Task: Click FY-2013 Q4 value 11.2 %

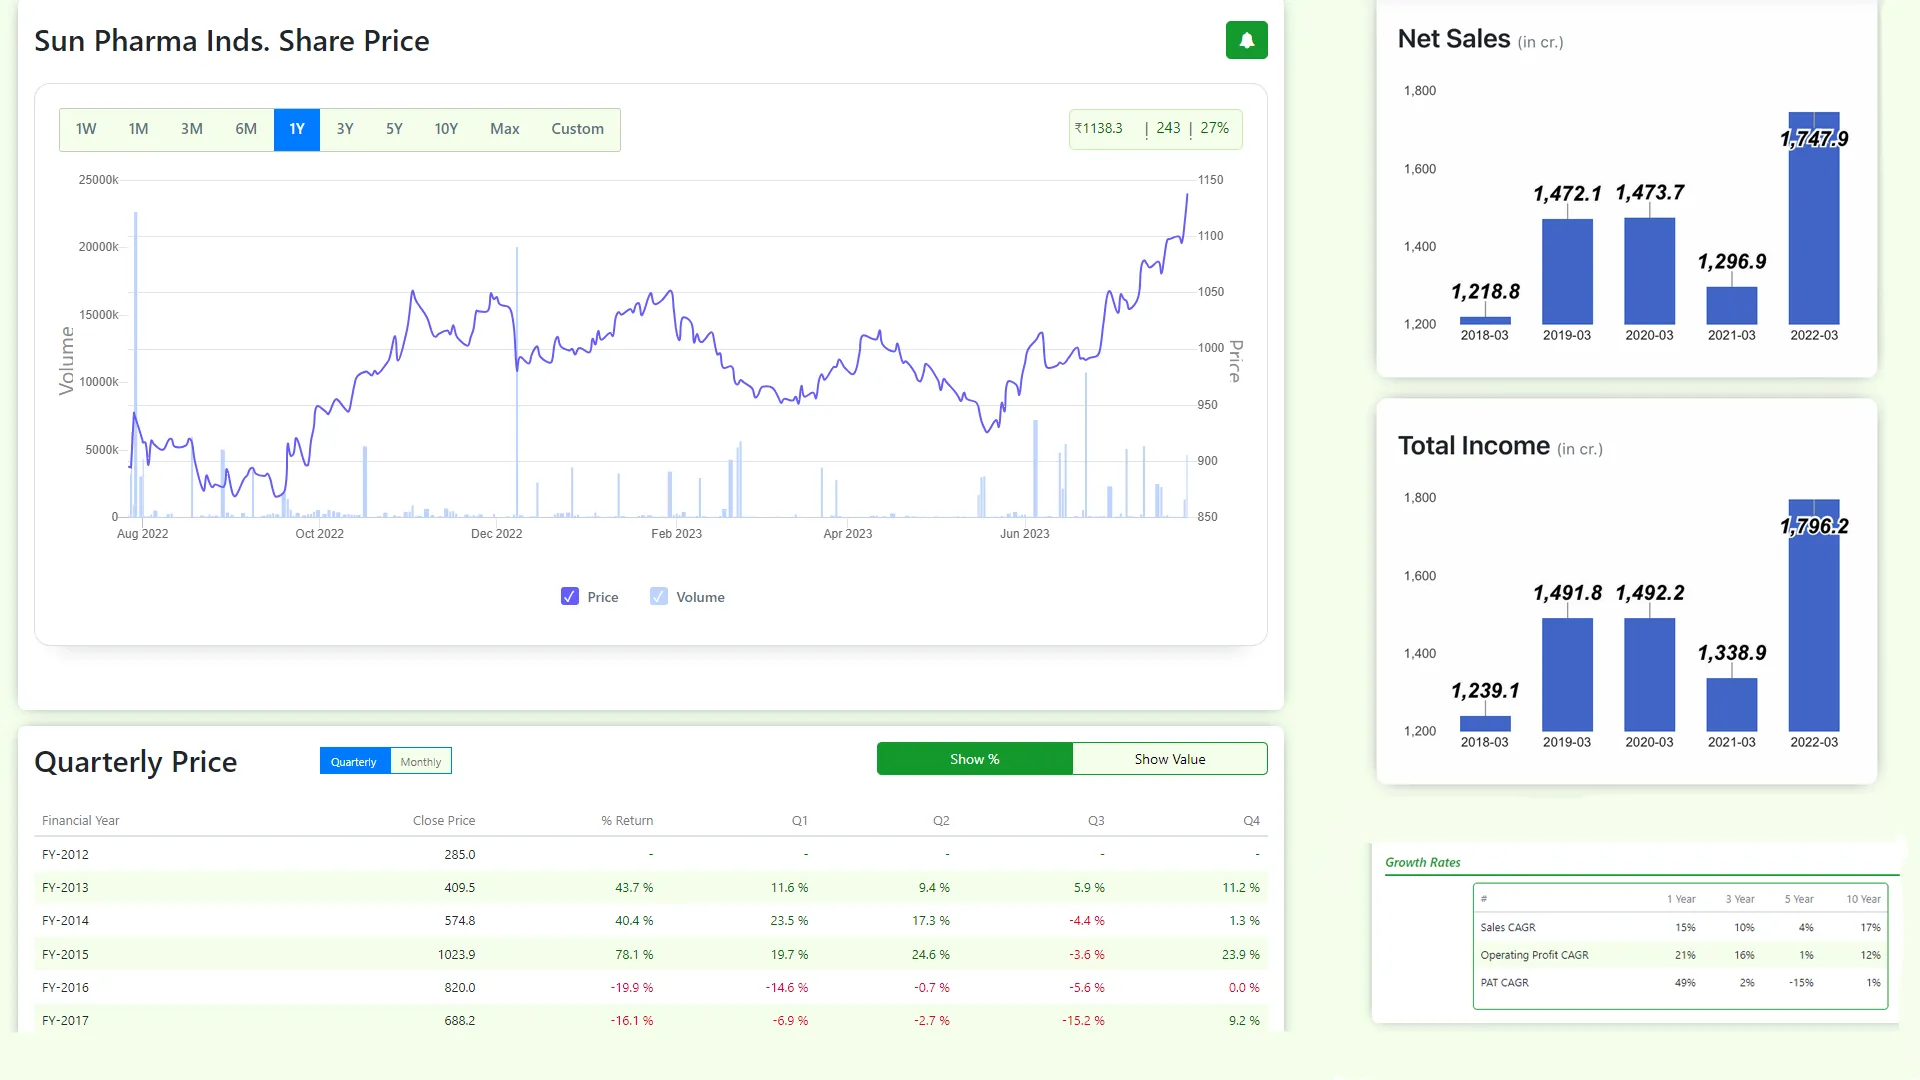Action: point(1241,888)
